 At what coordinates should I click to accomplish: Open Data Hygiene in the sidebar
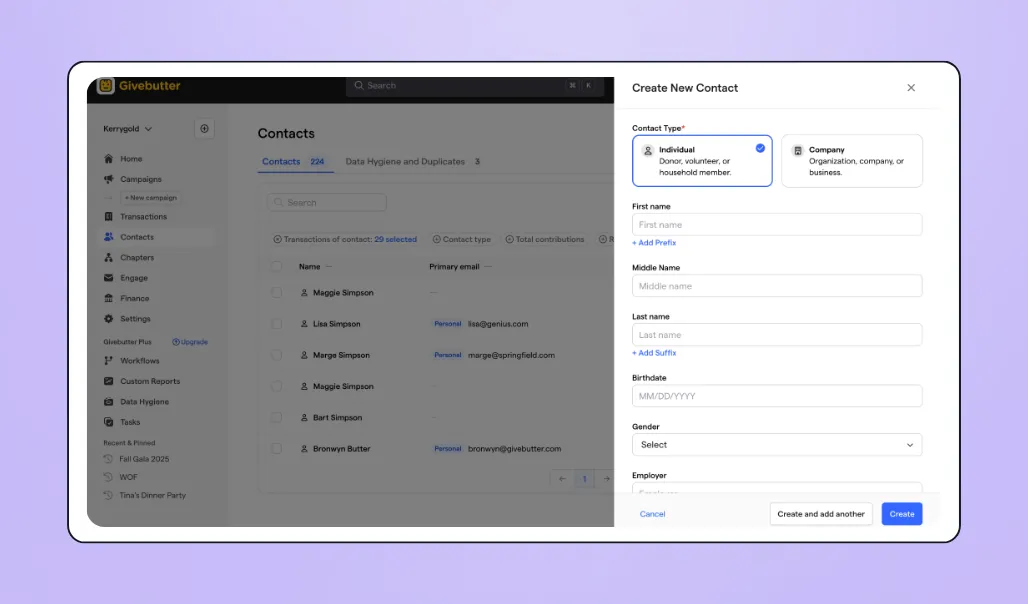pos(144,401)
